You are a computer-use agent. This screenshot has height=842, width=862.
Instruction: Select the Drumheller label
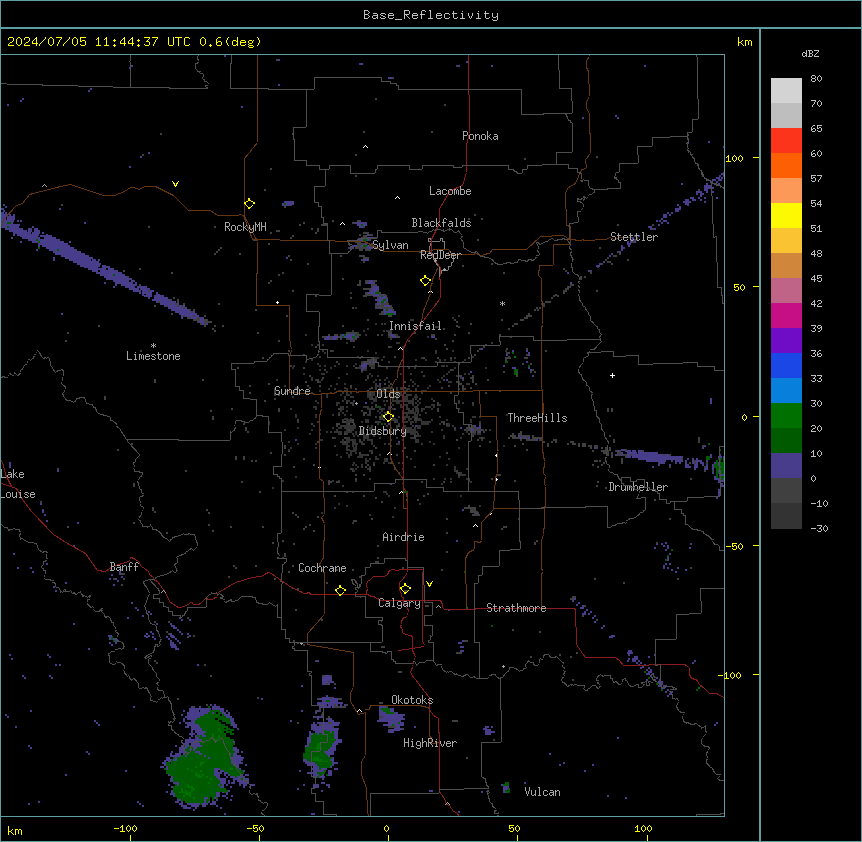[638, 487]
